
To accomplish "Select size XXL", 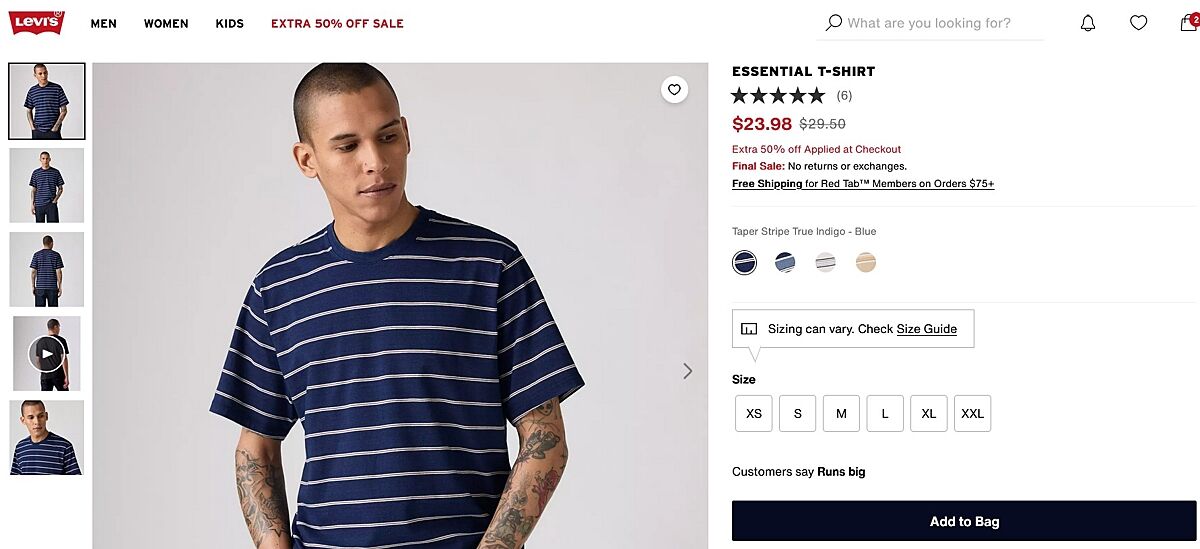I will coord(972,413).
